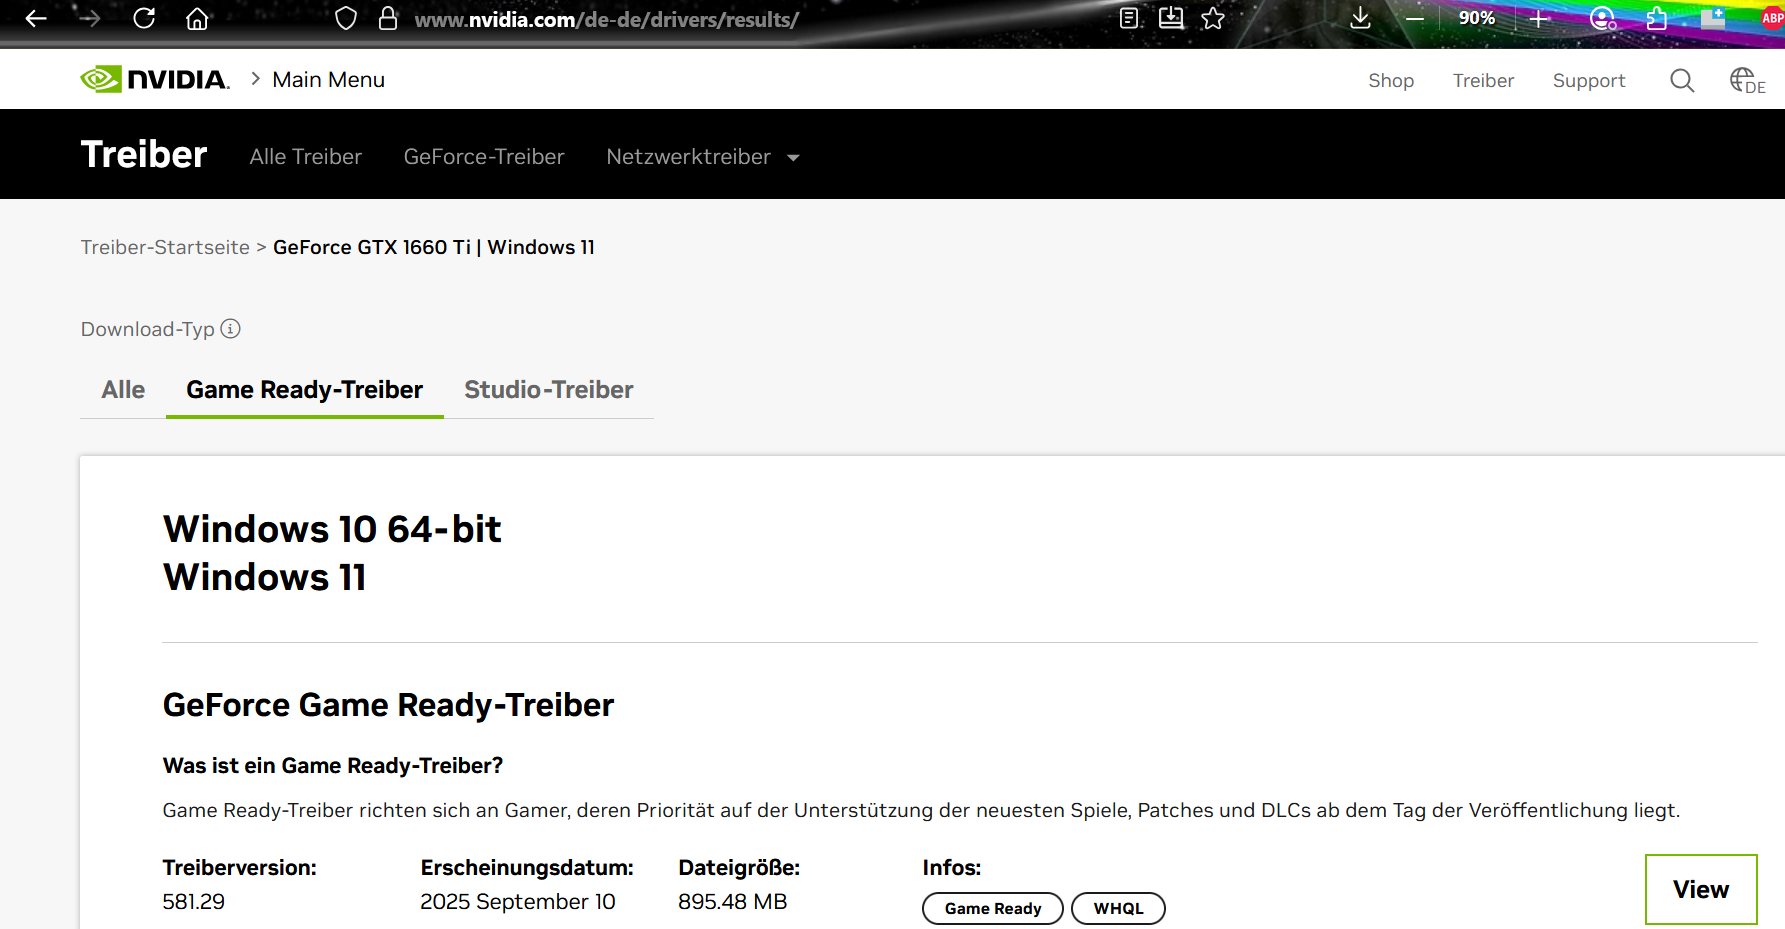This screenshot has width=1785, height=929.
Task: Click the WHQL info badge
Action: (1118, 908)
